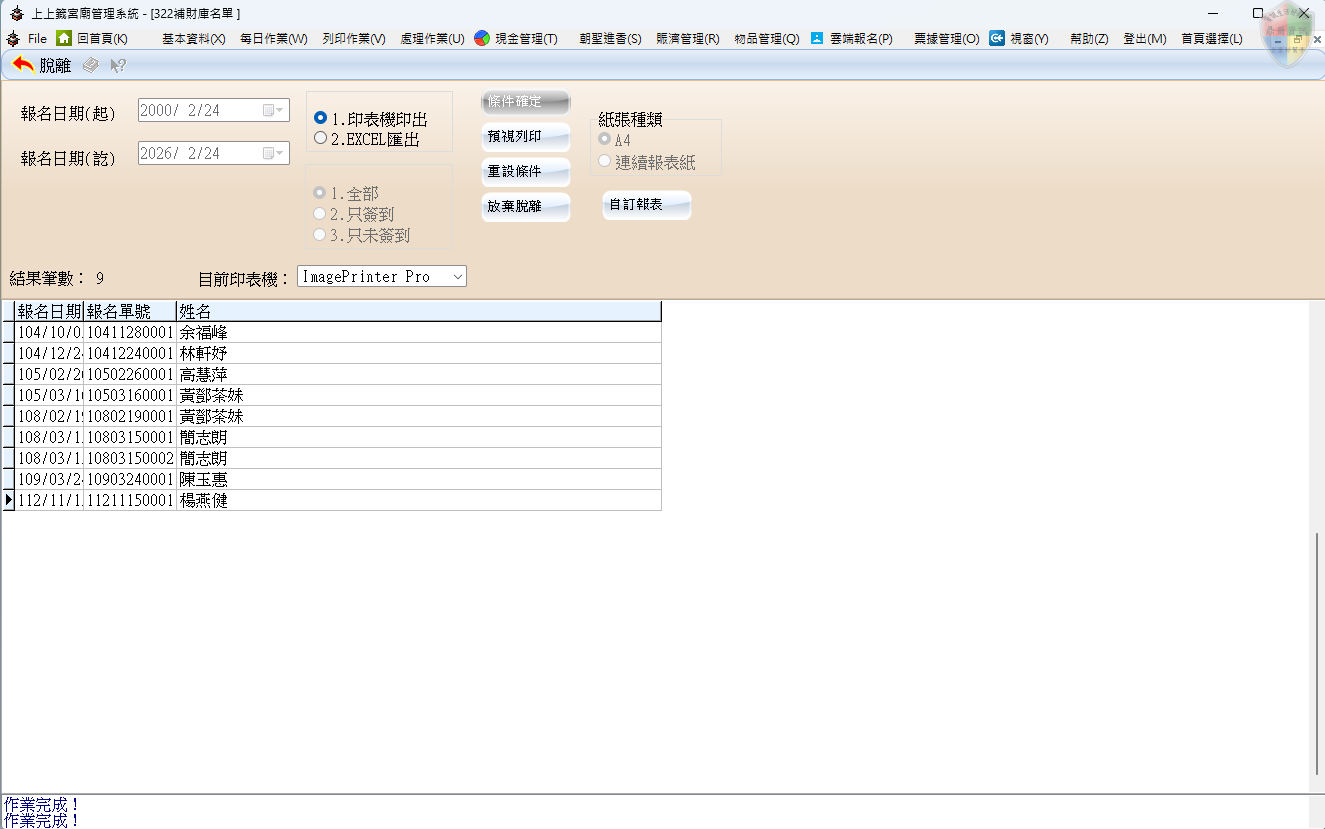Screen dimensions: 1325x829
Task: Click the vertical scrollbar thumb on right
Action: click(x=1316, y=650)
